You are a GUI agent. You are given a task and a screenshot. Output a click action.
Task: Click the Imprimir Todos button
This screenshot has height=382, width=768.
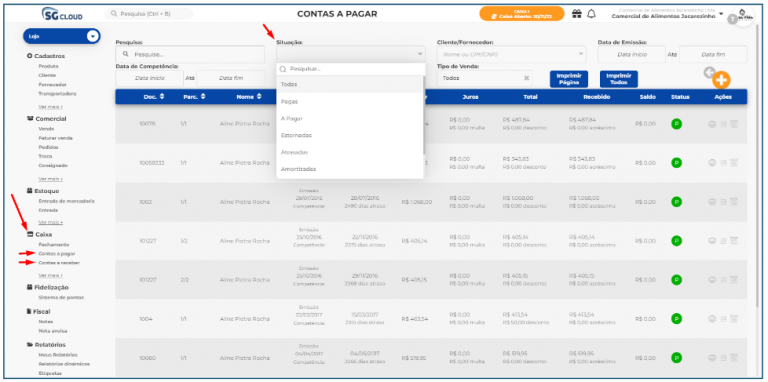[619, 79]
